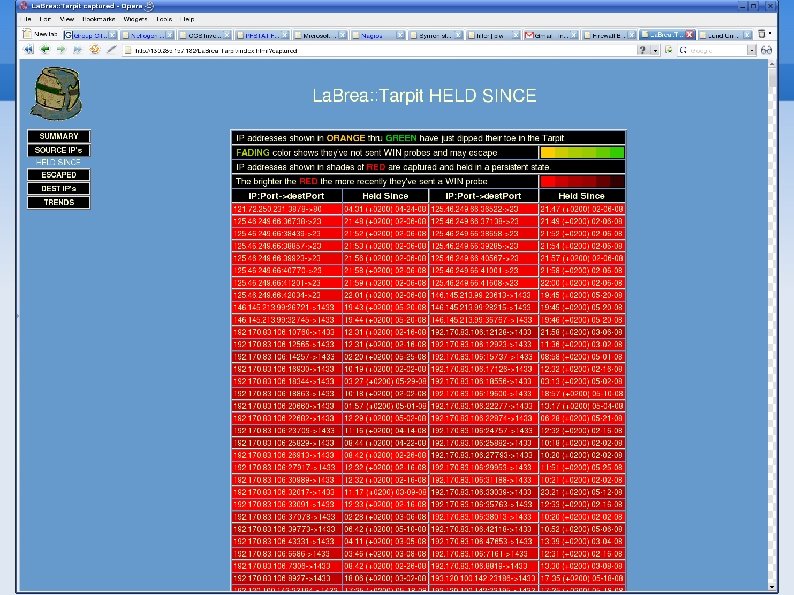The width and height of the screenshot is (794, 595).
Task: Close the Nagios tab
Action: coord(400,35)
